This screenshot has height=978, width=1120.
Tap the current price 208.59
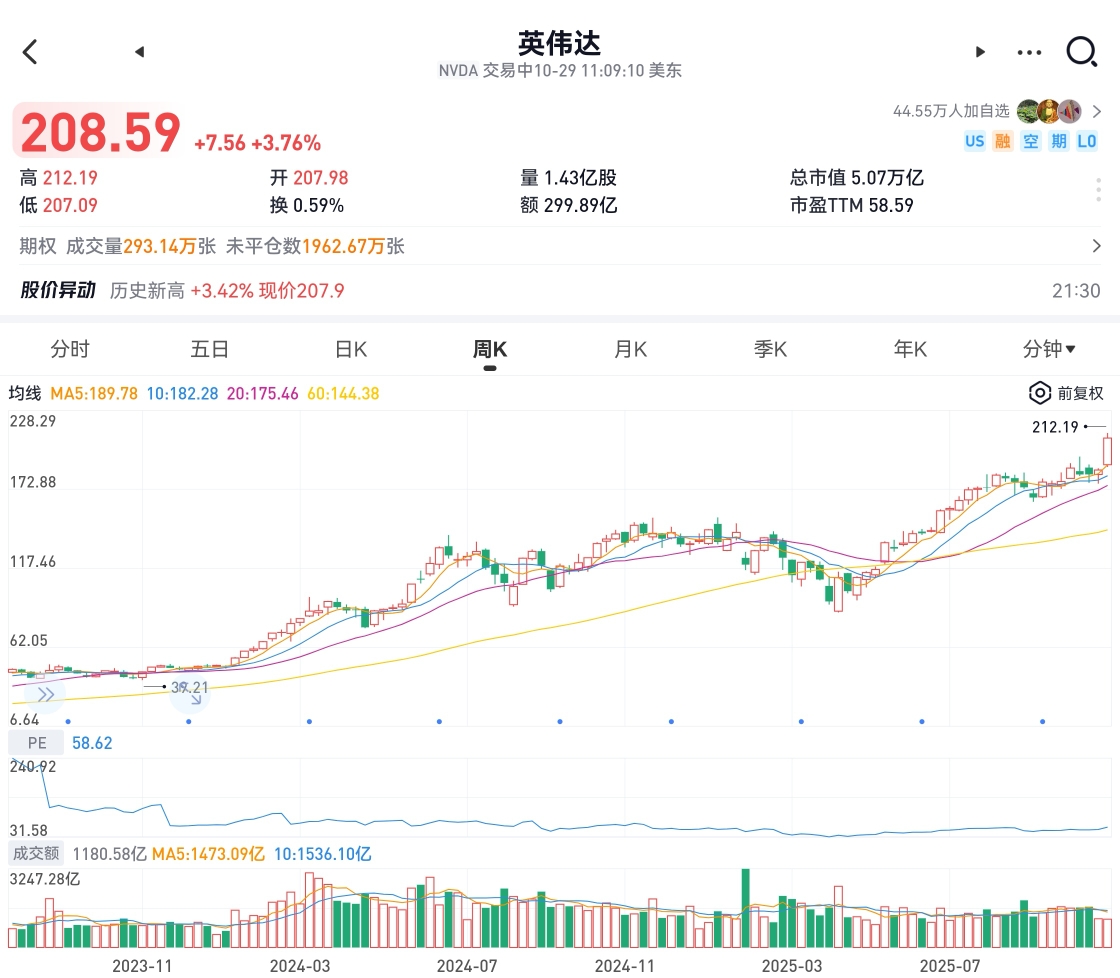pyautogui.click(x=100, y=134)
